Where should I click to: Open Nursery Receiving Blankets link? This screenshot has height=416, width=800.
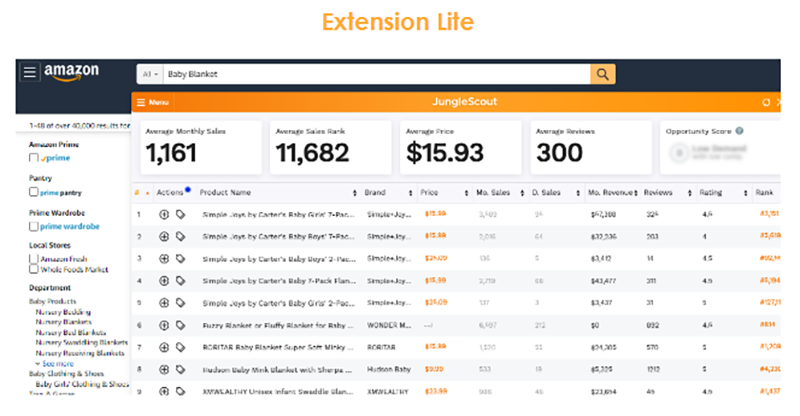(x=80, y=353)
